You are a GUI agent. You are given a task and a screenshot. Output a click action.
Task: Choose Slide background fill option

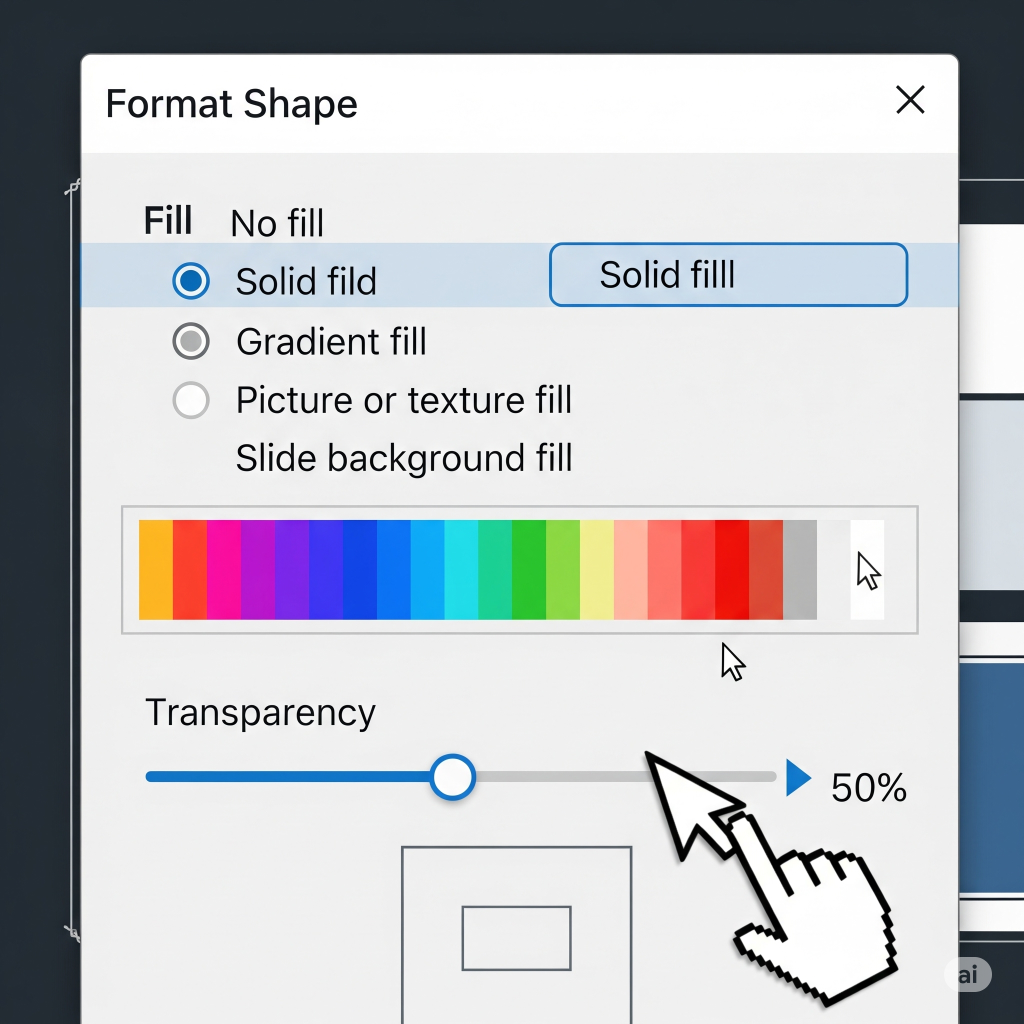click(403, 459)
